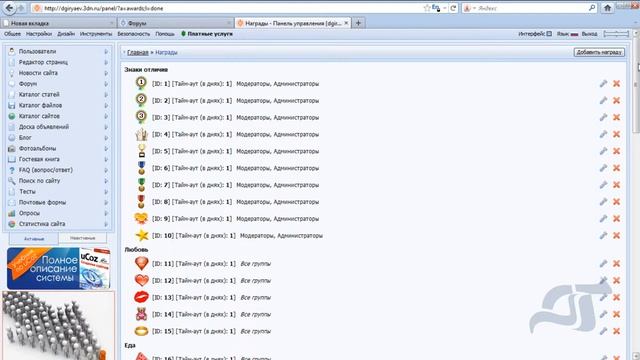Open Почтовые формы module in sidebar

tap(42, 202)
